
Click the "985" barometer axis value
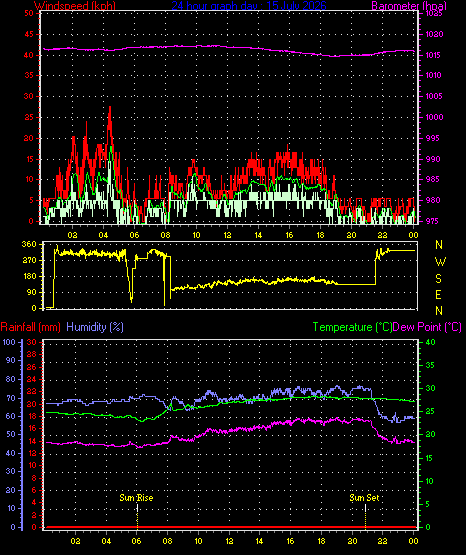pos(433,179)
